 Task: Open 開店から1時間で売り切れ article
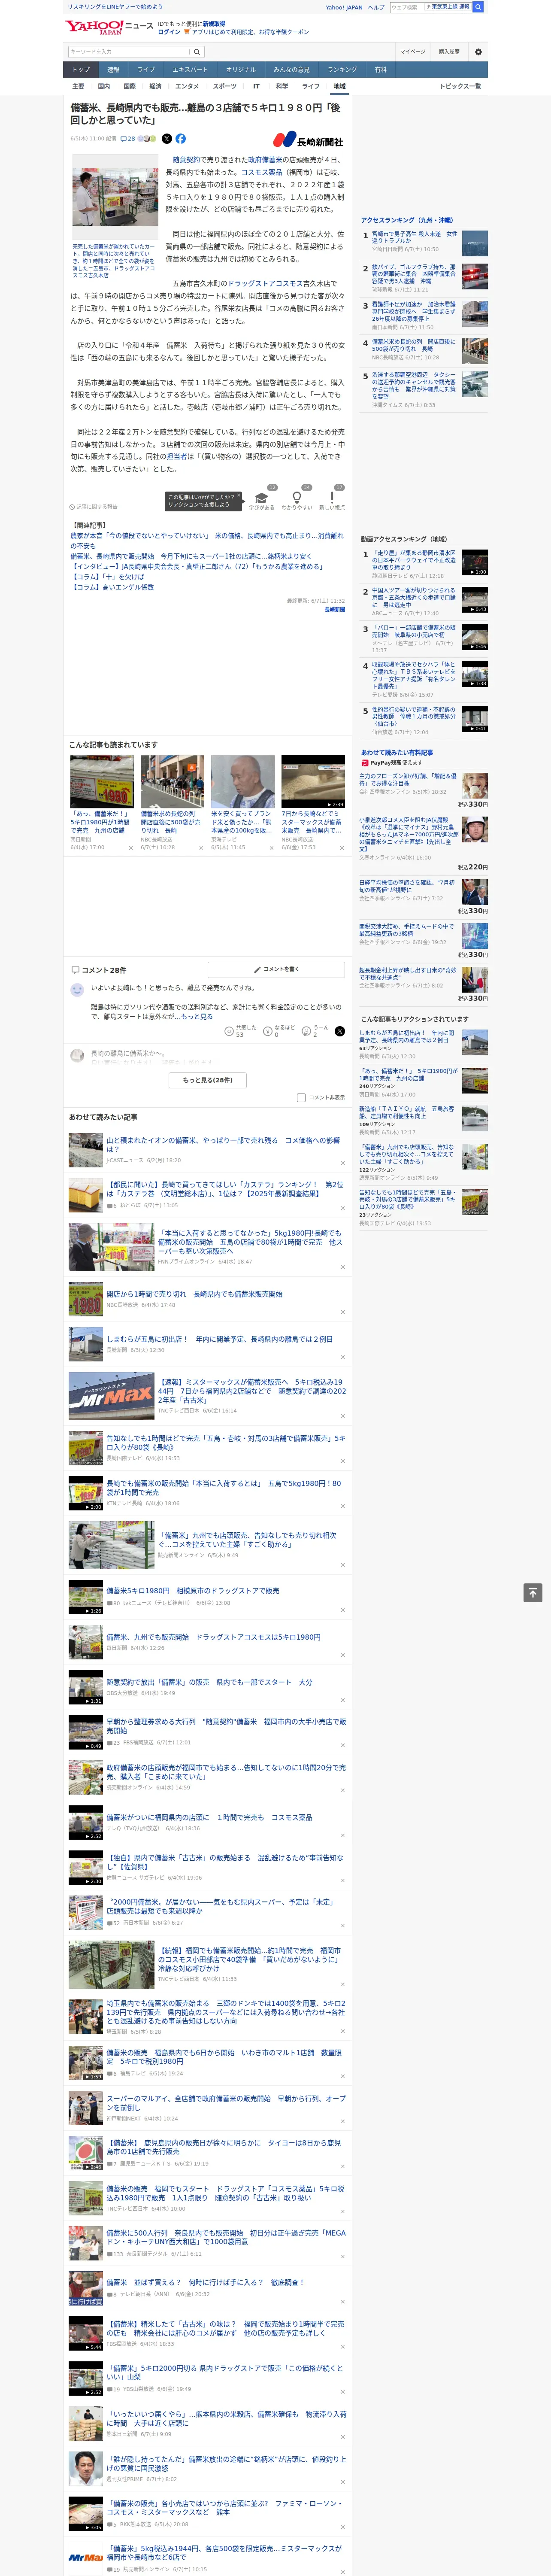(x=195, y=1294)
